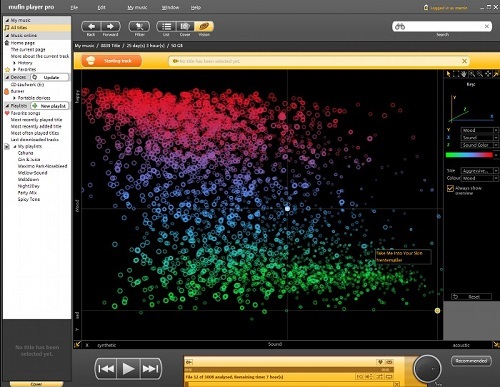This screenshot has width=500, height=387.
Task: Click the New playlist button
Action: coord(50,106)
